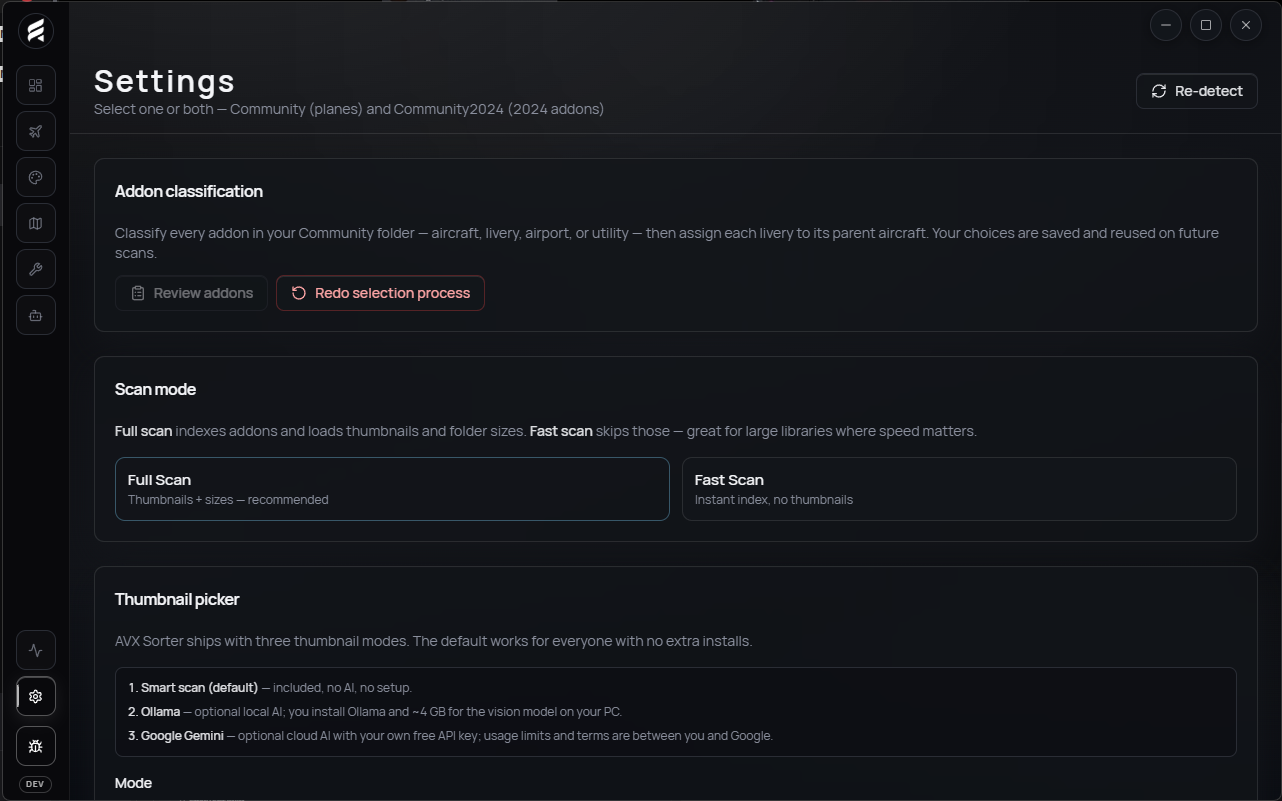1282x801 pixels.
Task: Click the DEV badge
Action: 35,784
